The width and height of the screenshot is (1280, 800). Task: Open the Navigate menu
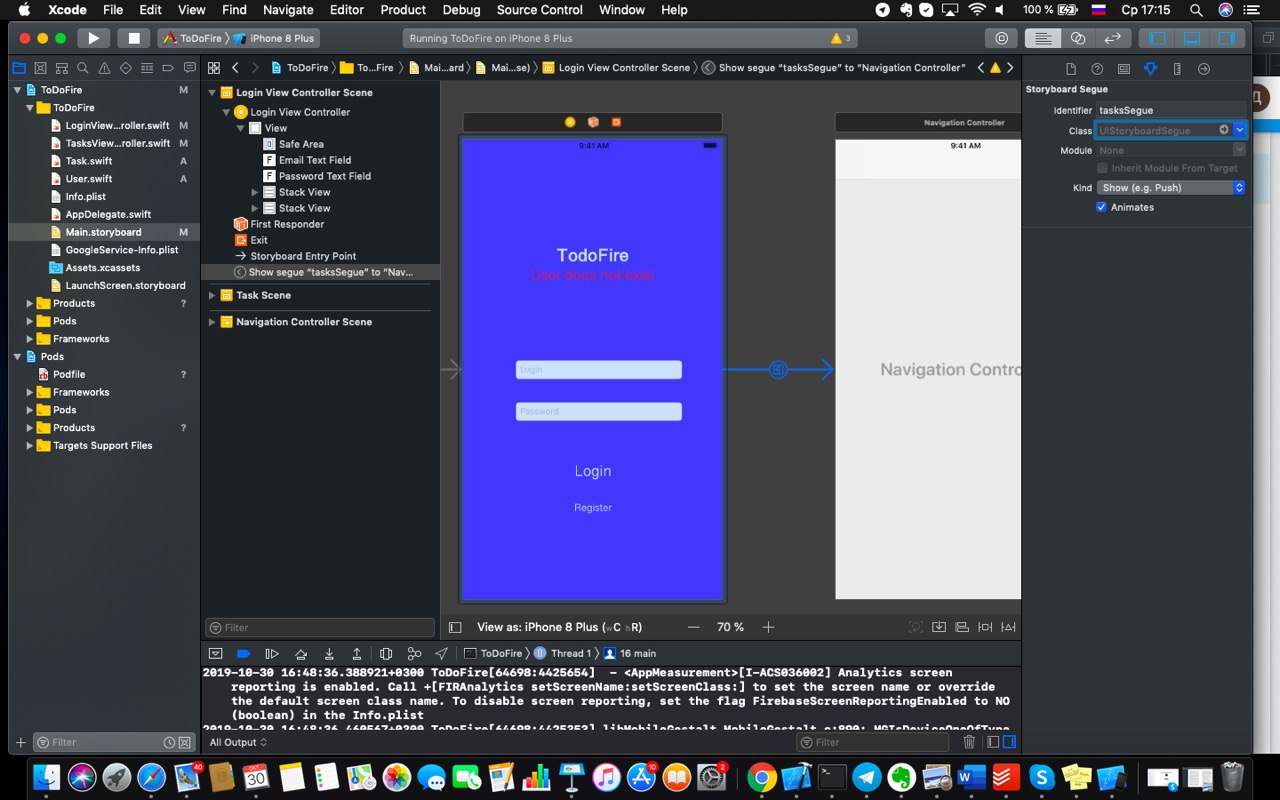tap(288, 10)
